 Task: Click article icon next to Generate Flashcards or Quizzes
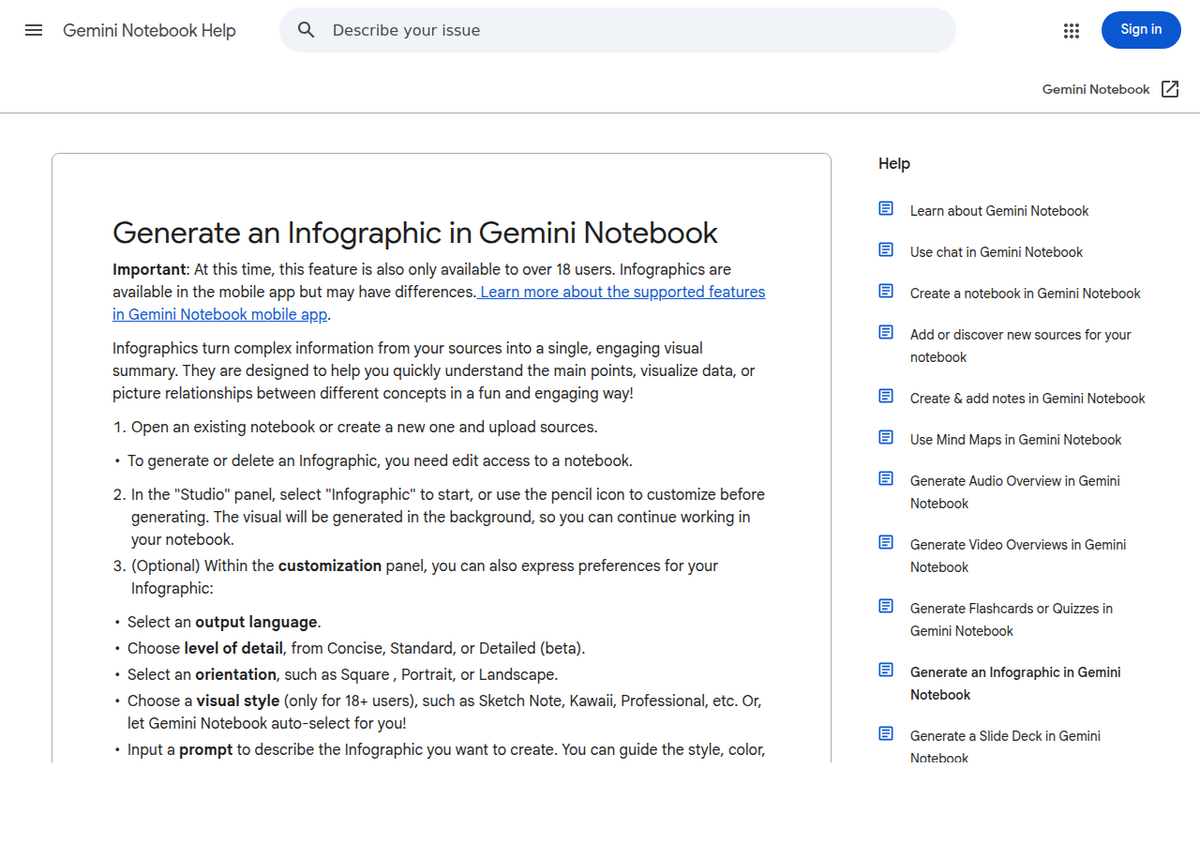886,606
